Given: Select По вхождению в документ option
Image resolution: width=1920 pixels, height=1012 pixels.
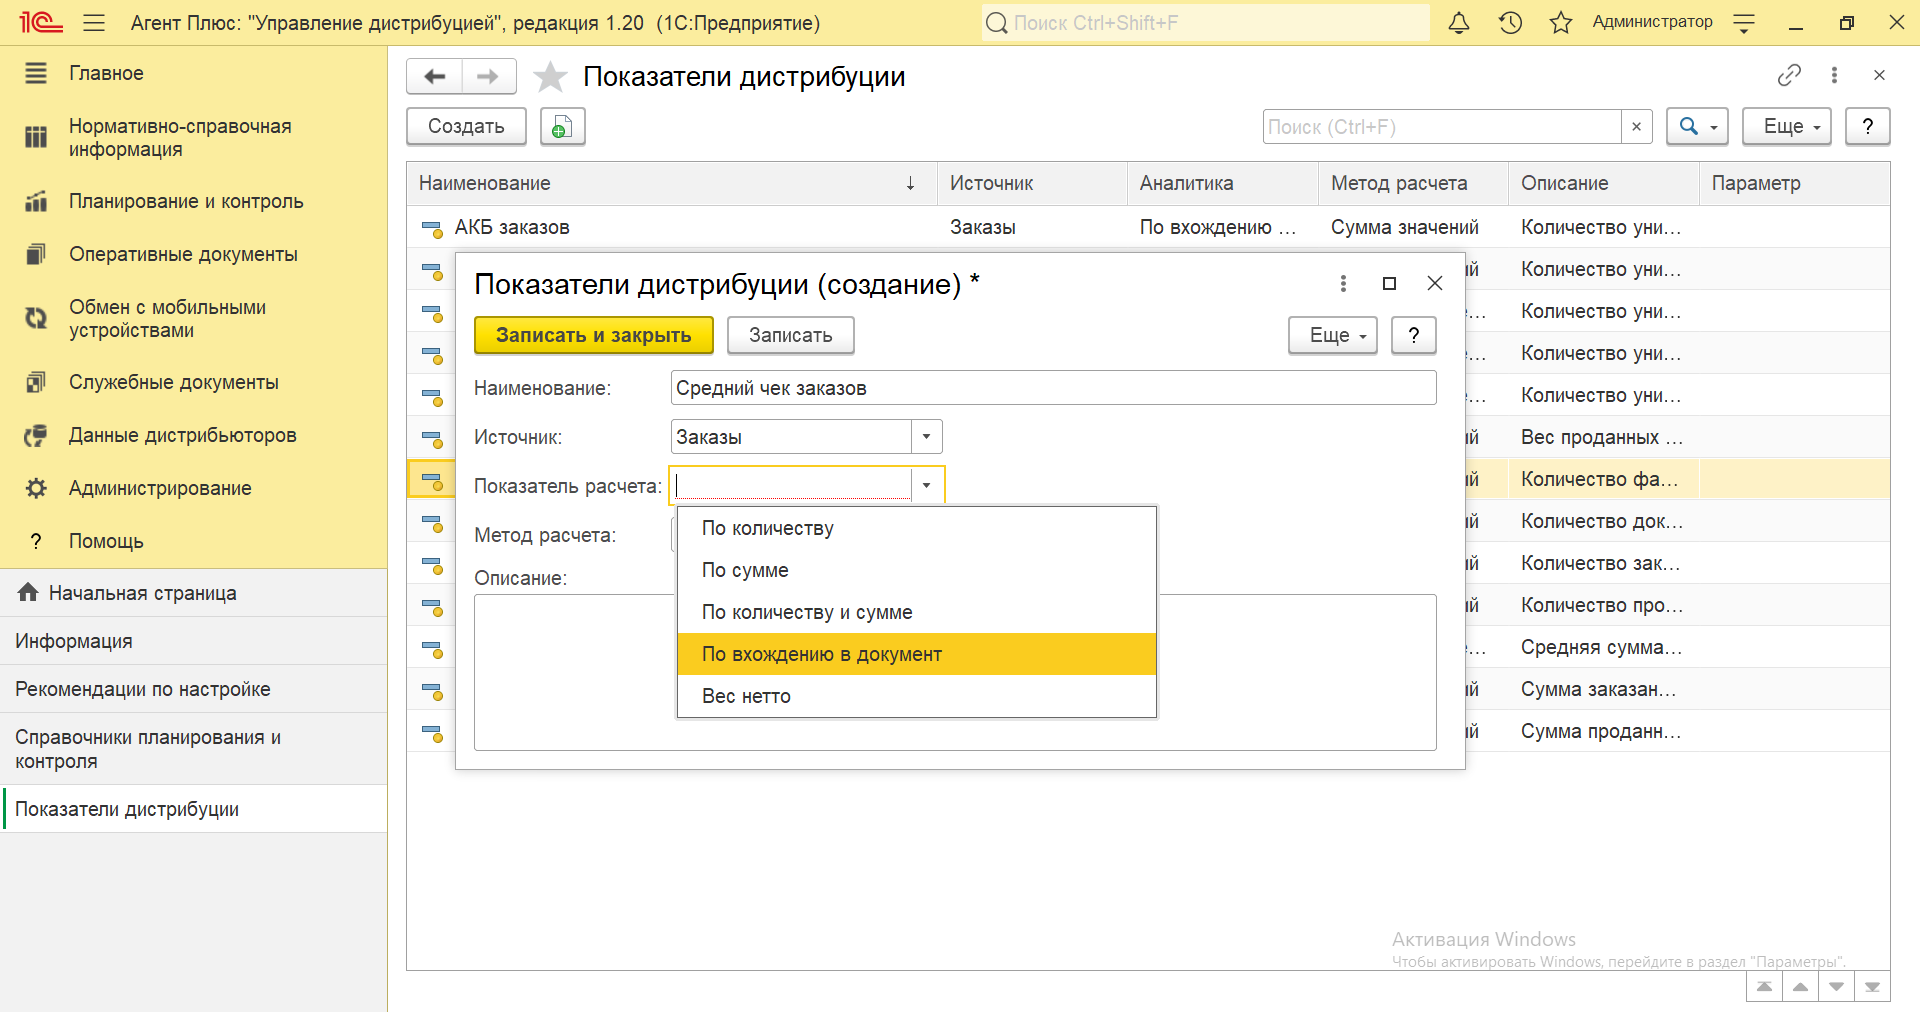Looking at the screenshot, I should pyautogui.click(x=917, y=655).
